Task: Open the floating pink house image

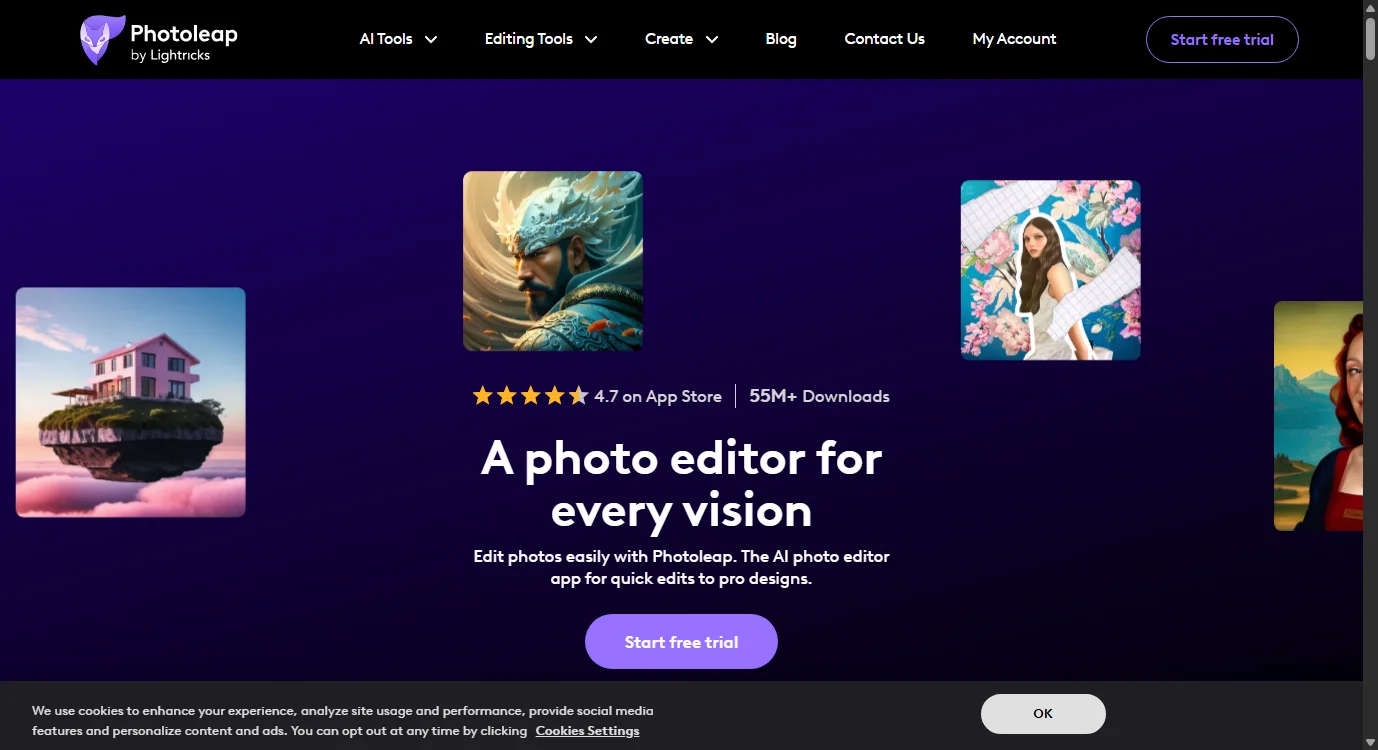Action: [x=130, y=402]
